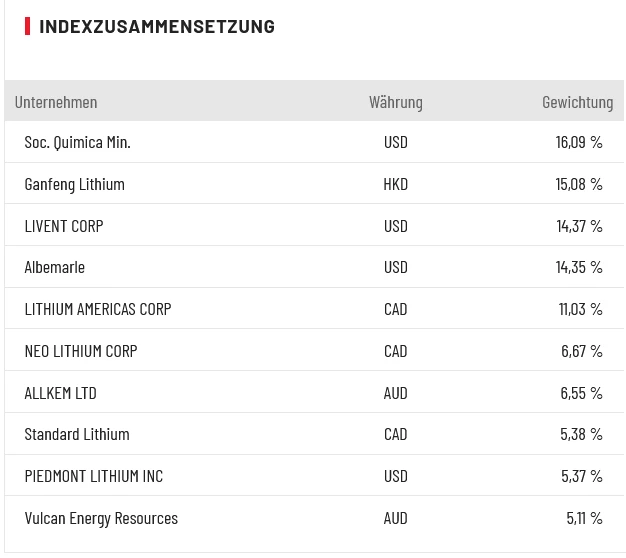Viewport: 626px width, 558px height.
Task: Select LITHIUM AMERICAS CORP
Action: (98, 309)
